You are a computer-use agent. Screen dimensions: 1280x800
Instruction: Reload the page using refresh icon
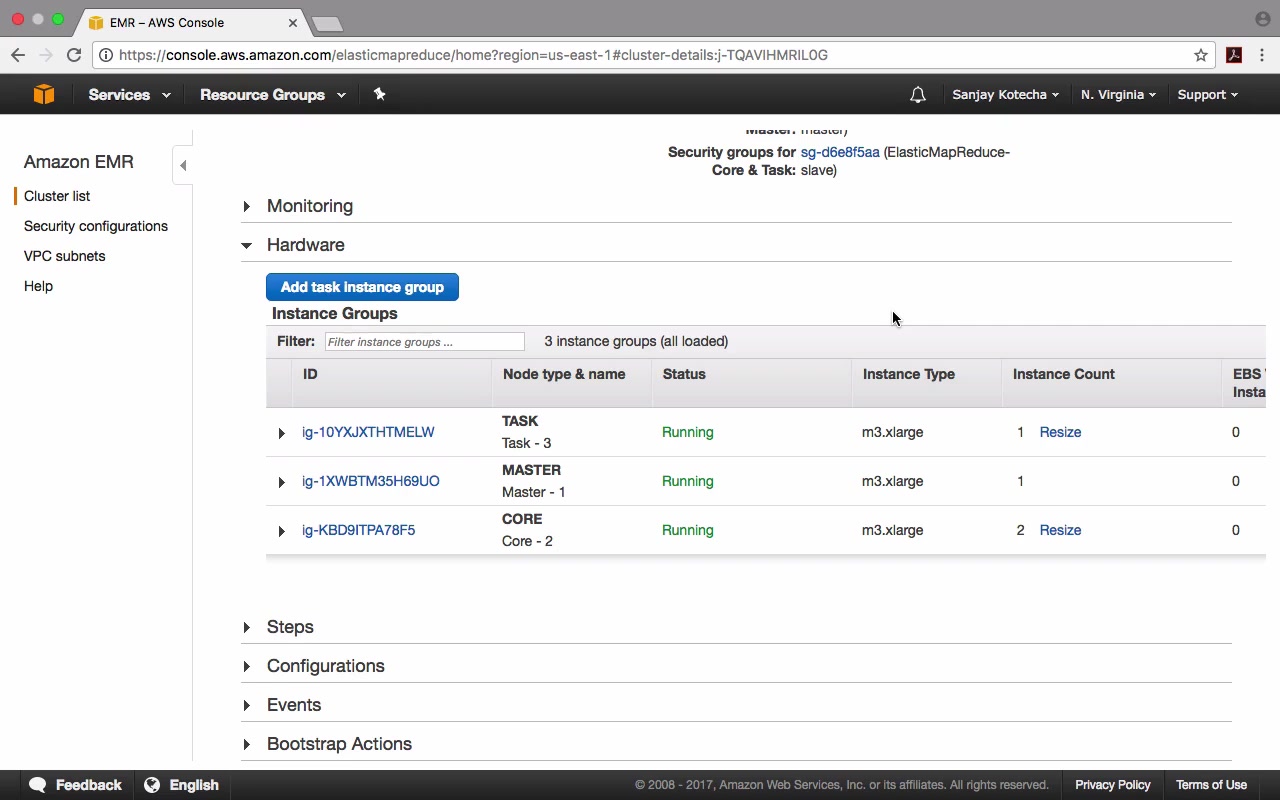tap(74, 55)
